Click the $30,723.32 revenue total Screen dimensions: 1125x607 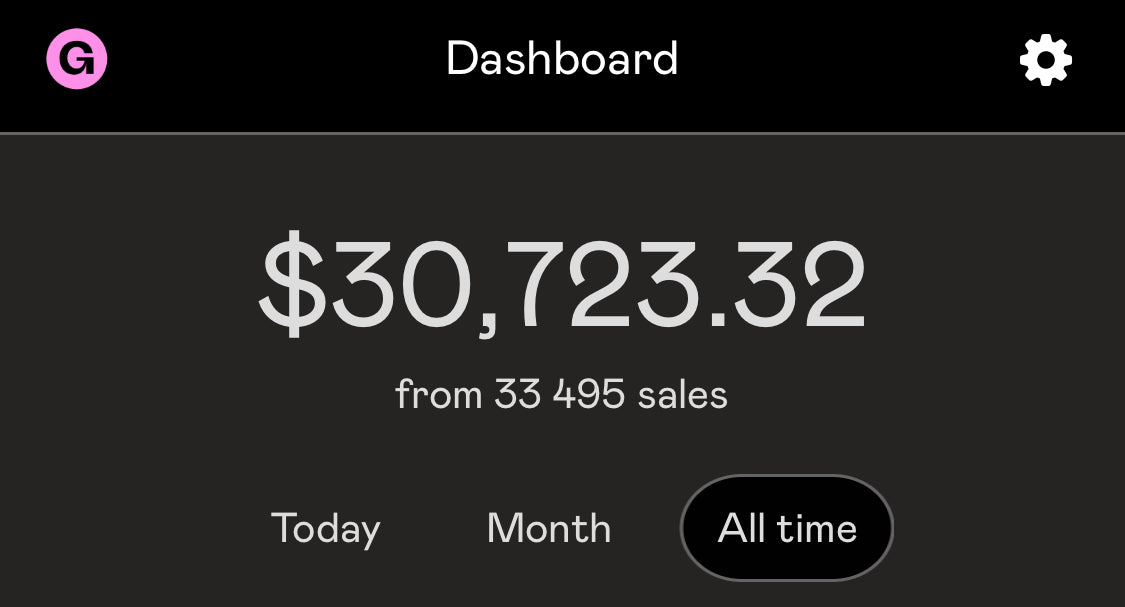562,285
